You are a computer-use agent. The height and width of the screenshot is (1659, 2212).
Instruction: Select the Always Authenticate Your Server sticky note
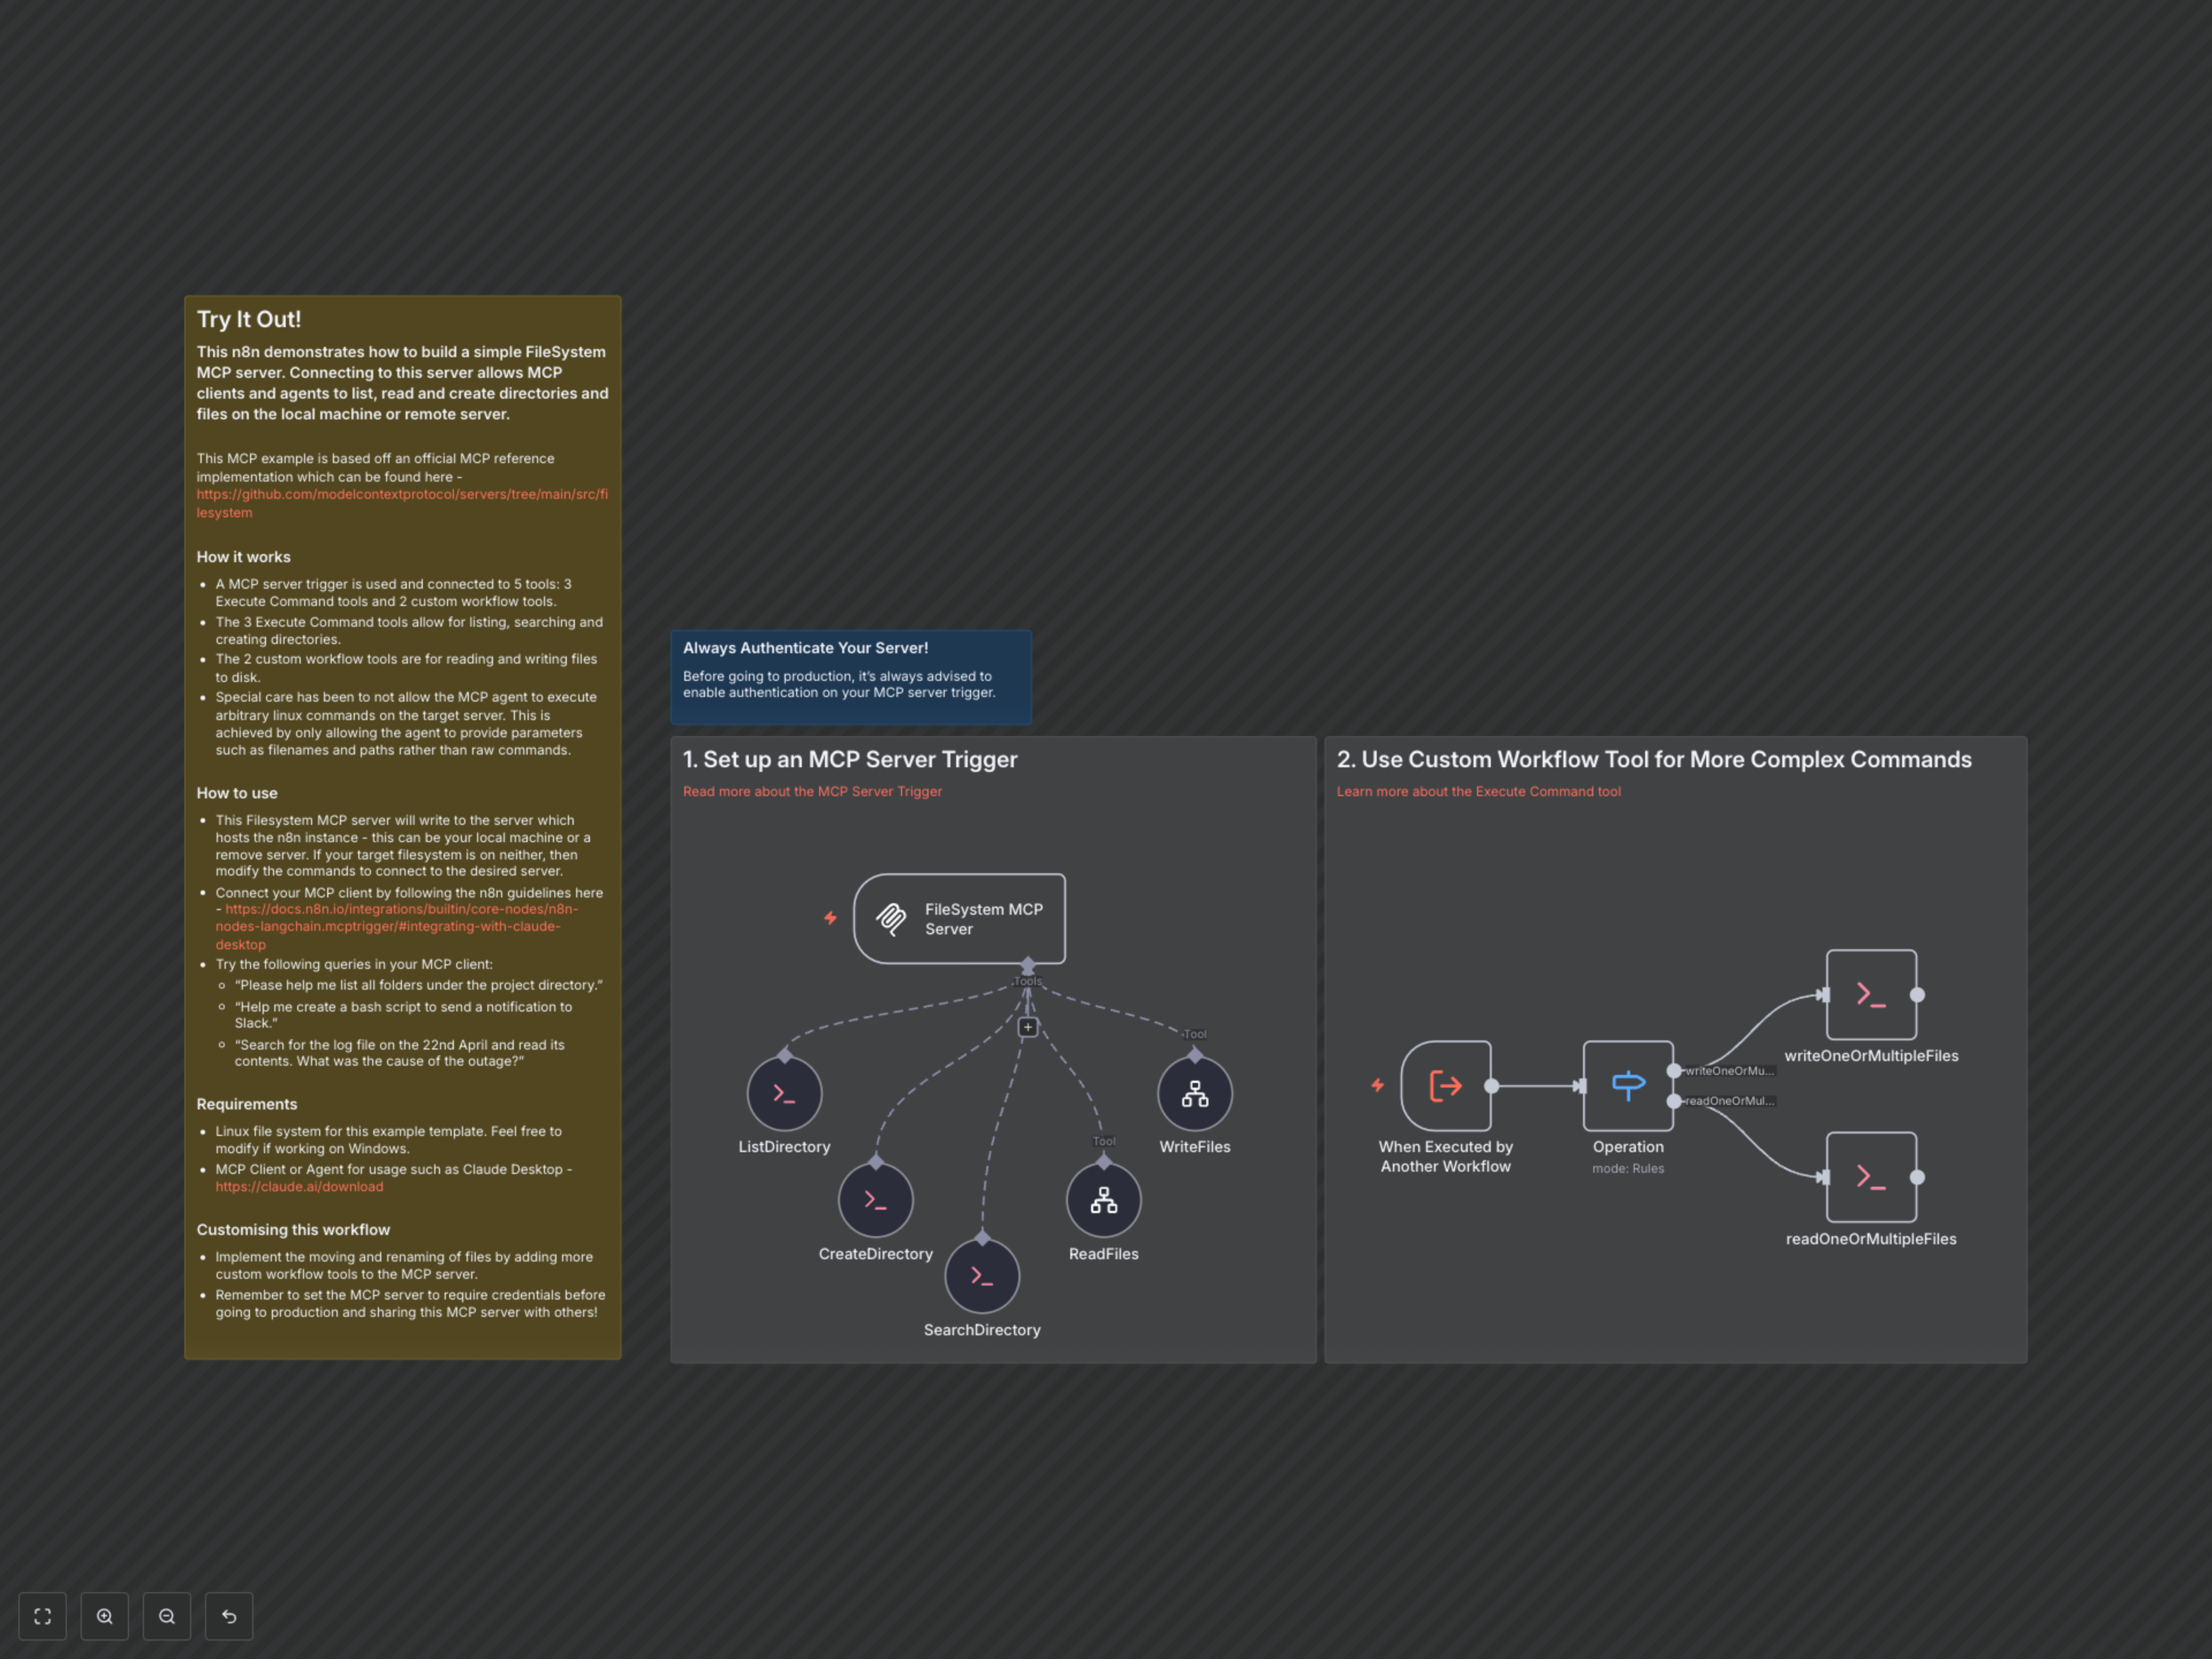point(850,677)
